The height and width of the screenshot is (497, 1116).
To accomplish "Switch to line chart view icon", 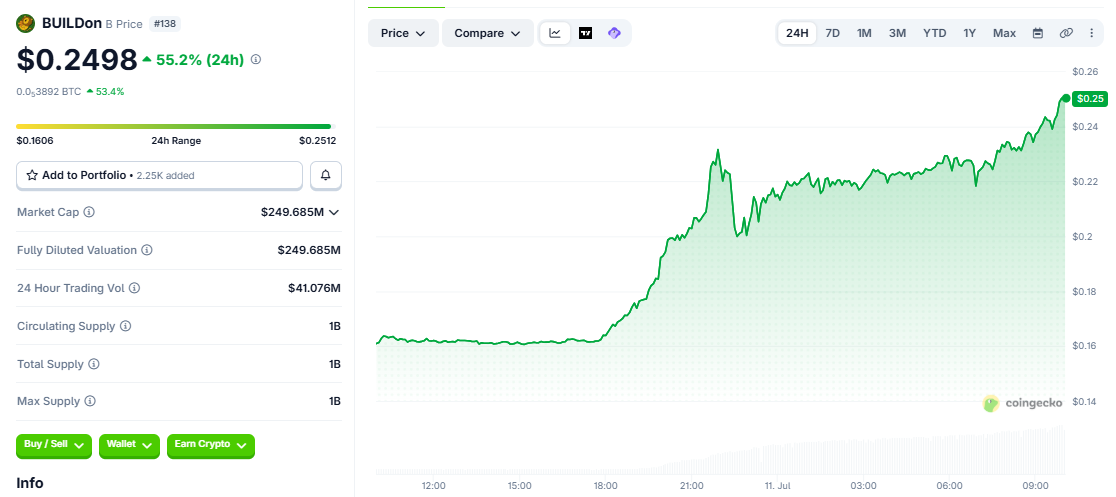I will (555, 33).
